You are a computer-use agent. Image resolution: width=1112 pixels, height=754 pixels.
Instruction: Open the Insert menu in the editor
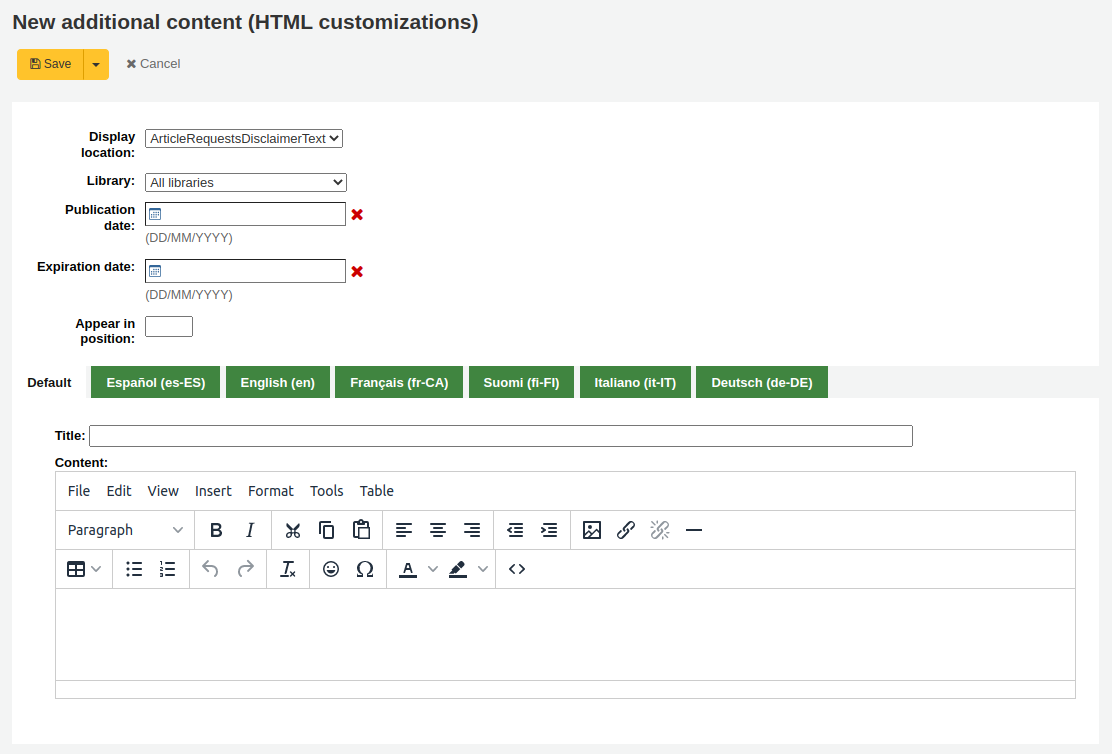point(213,491)
